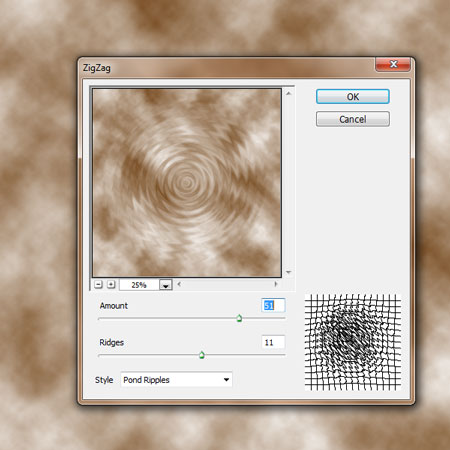Click the Amount value field
450x450 pixels.
[x=273, y=305]
